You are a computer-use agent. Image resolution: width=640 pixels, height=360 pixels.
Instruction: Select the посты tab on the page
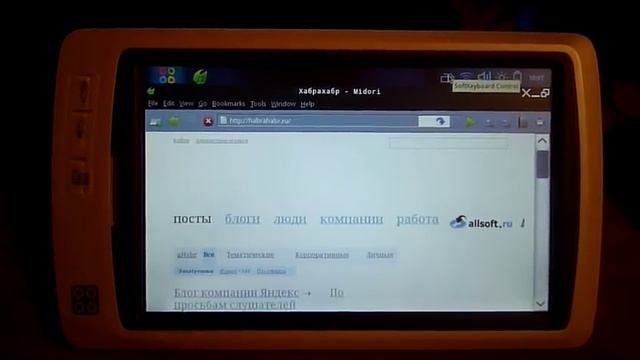[192, 219]
